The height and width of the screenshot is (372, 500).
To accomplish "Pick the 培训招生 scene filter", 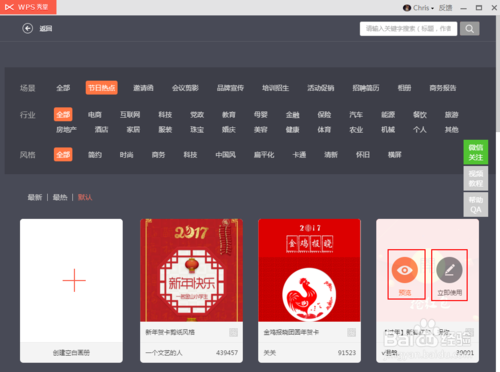I will click(x=275, y=88).
